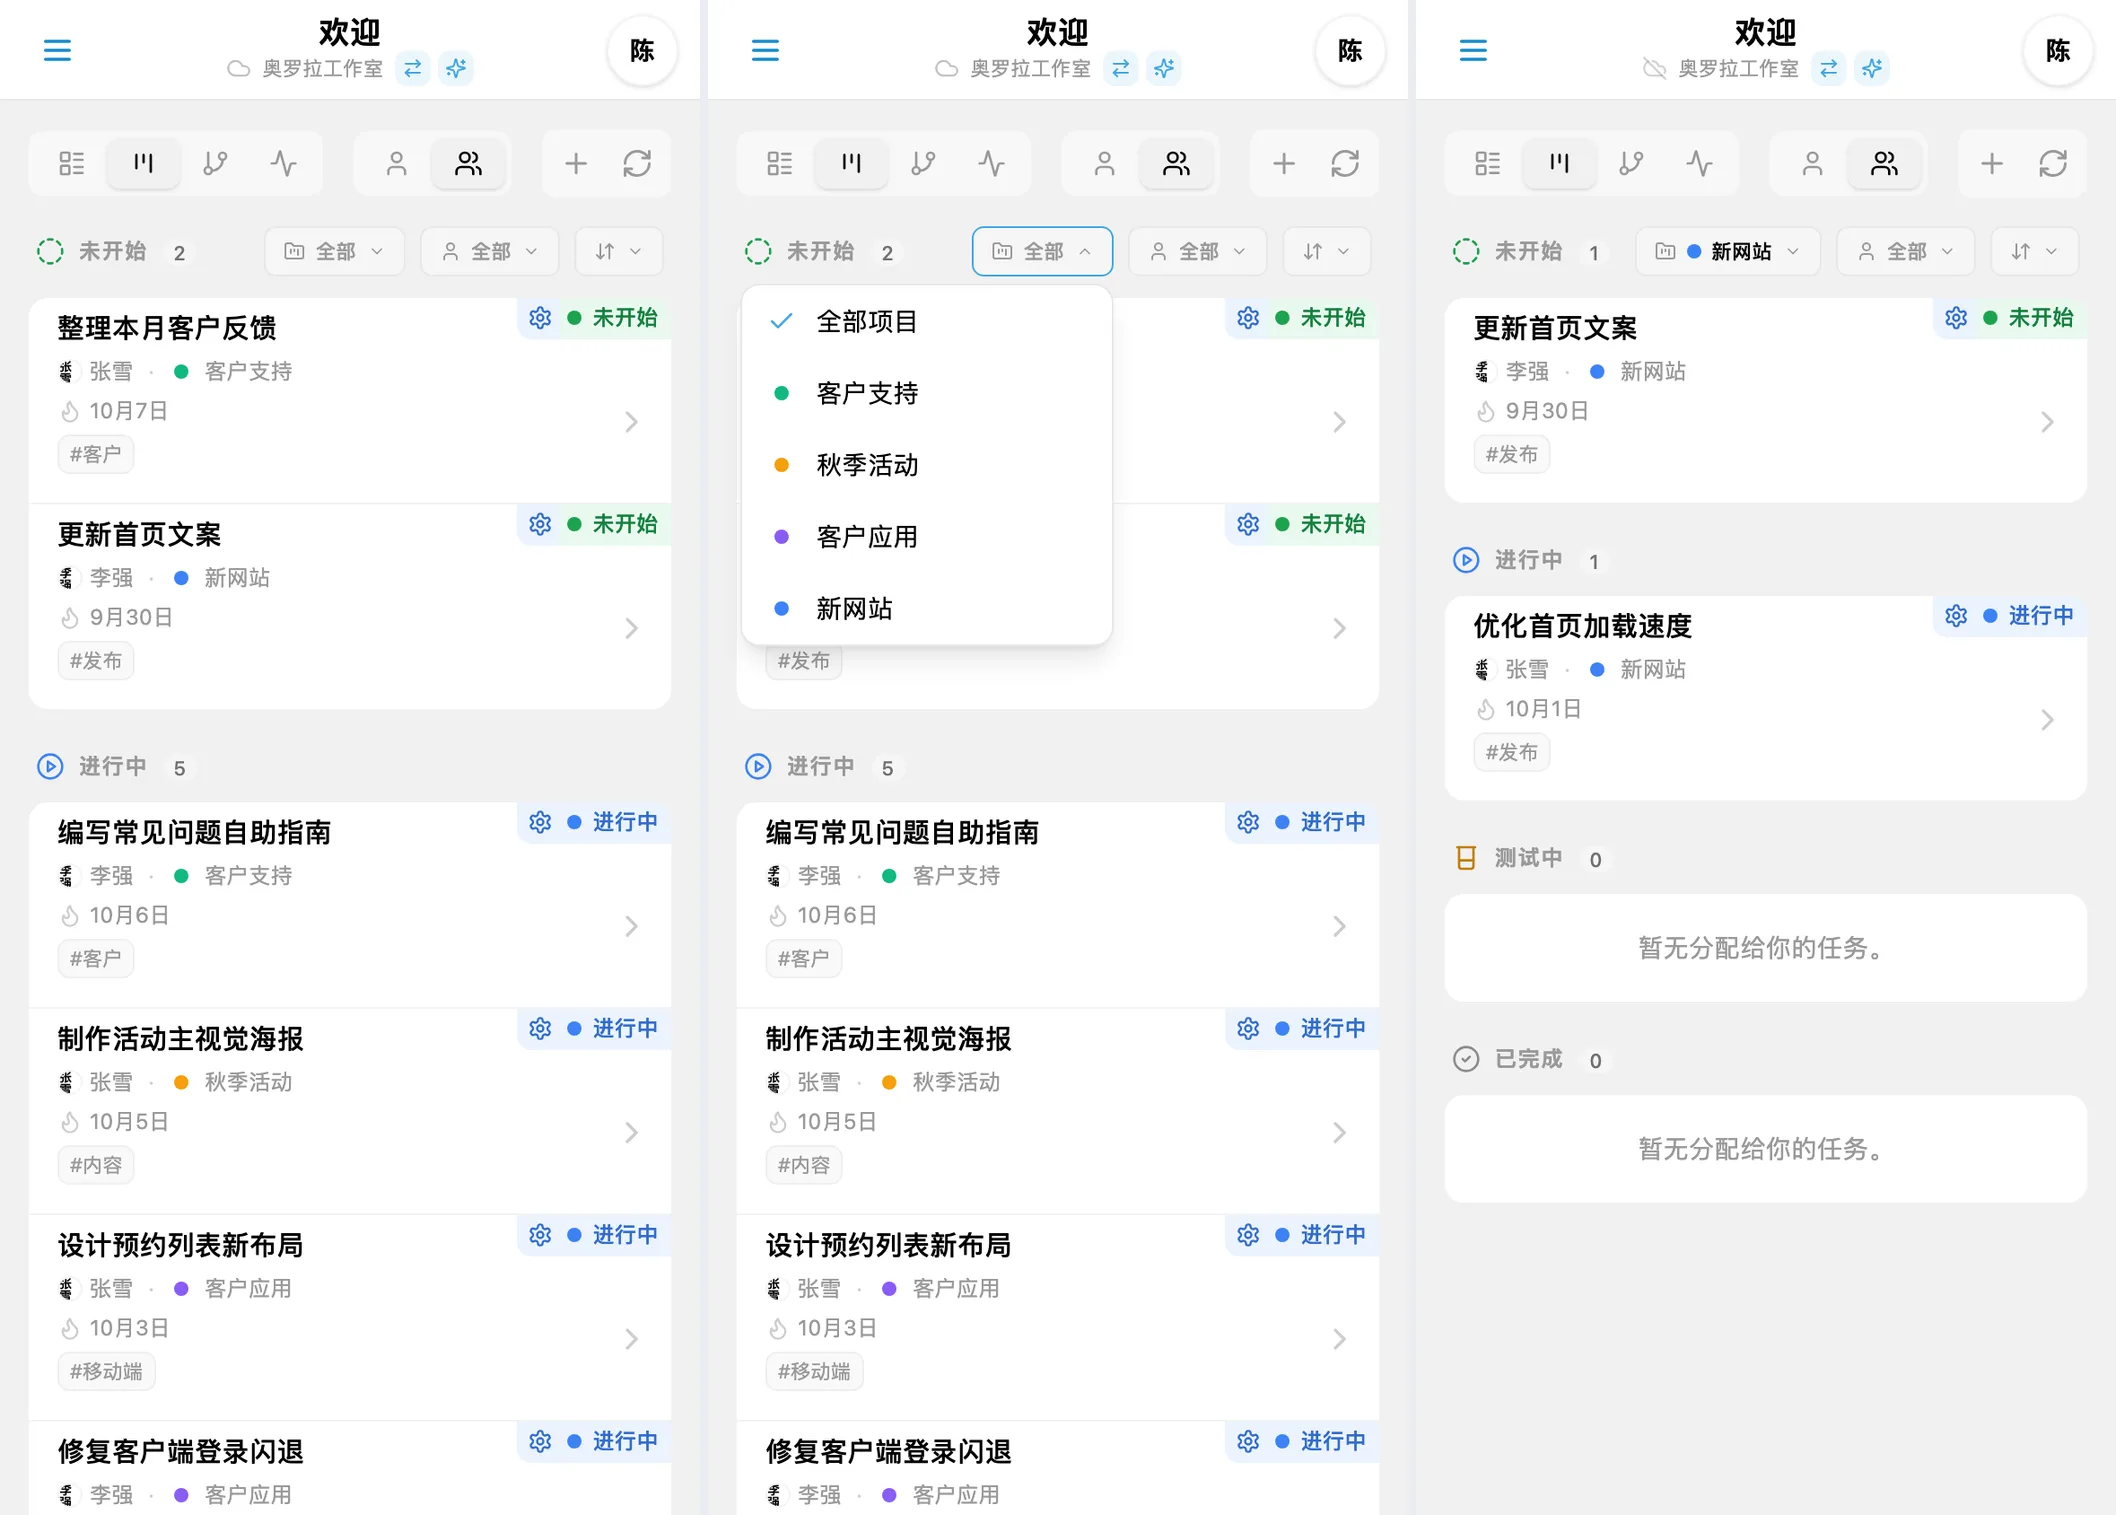
Task: Open hamburger menu in left panel
Action: tap(57, 50)
